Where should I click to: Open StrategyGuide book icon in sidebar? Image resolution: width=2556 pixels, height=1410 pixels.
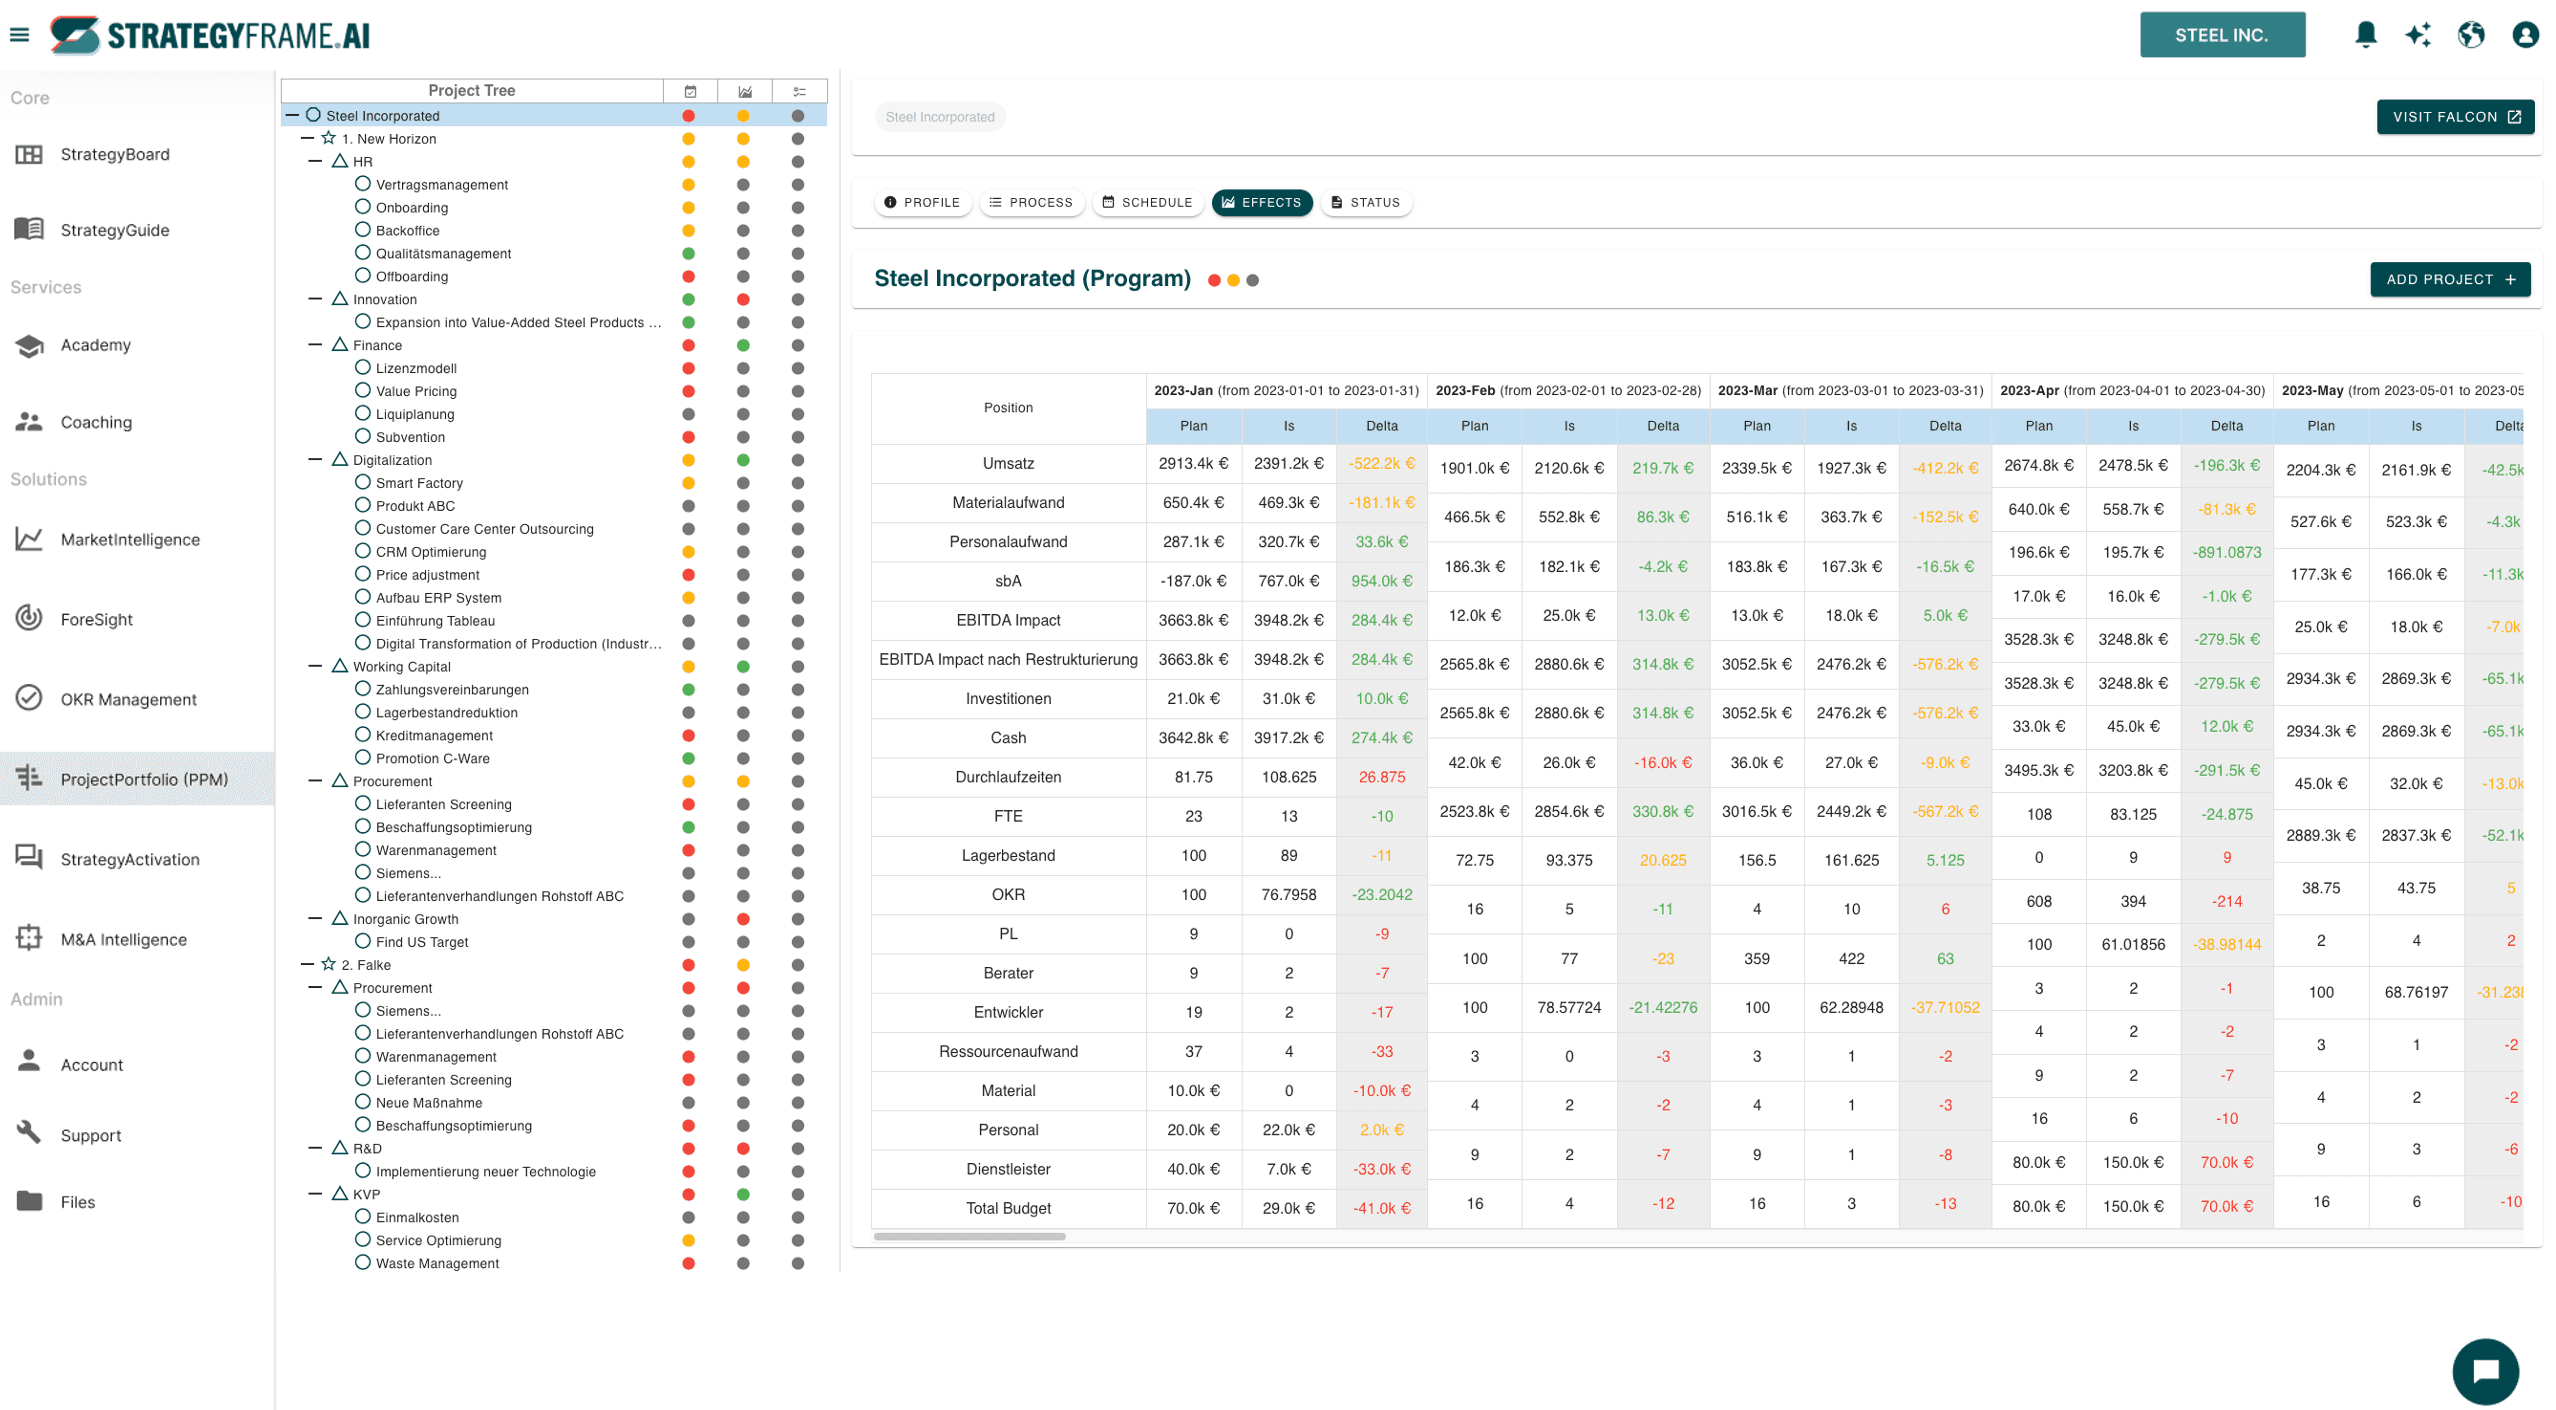tap(29, 229)
